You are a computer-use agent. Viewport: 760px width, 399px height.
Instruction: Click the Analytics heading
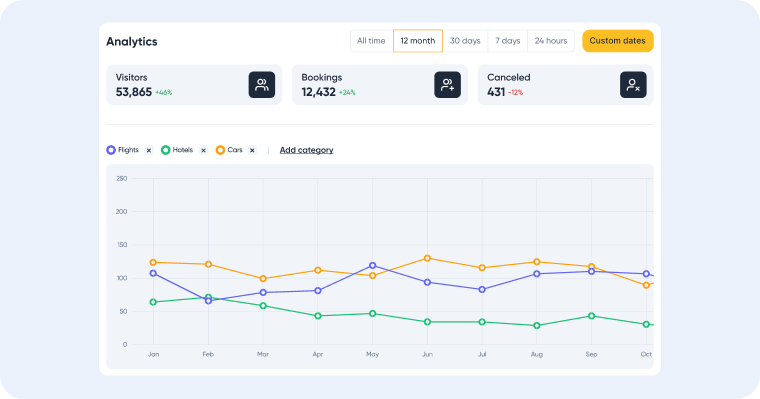(x=132, y=42)
